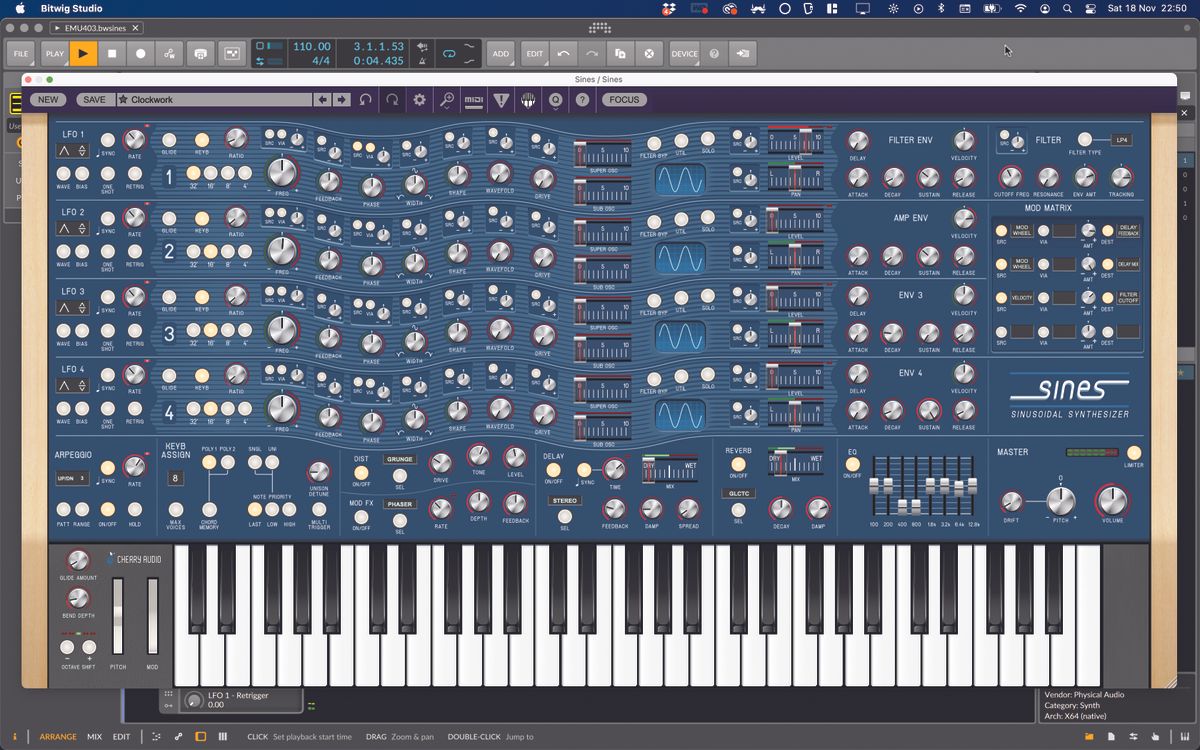Click the MIDI panic exclamation icon
This screenshot has width=1200, height=750.
[x=500, y=100]
